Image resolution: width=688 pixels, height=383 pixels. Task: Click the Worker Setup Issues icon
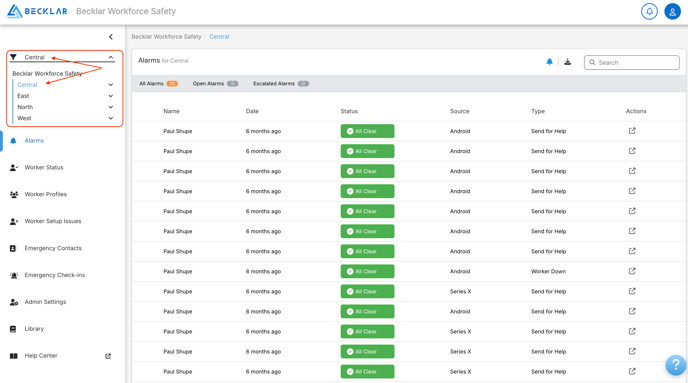(14, 222)
